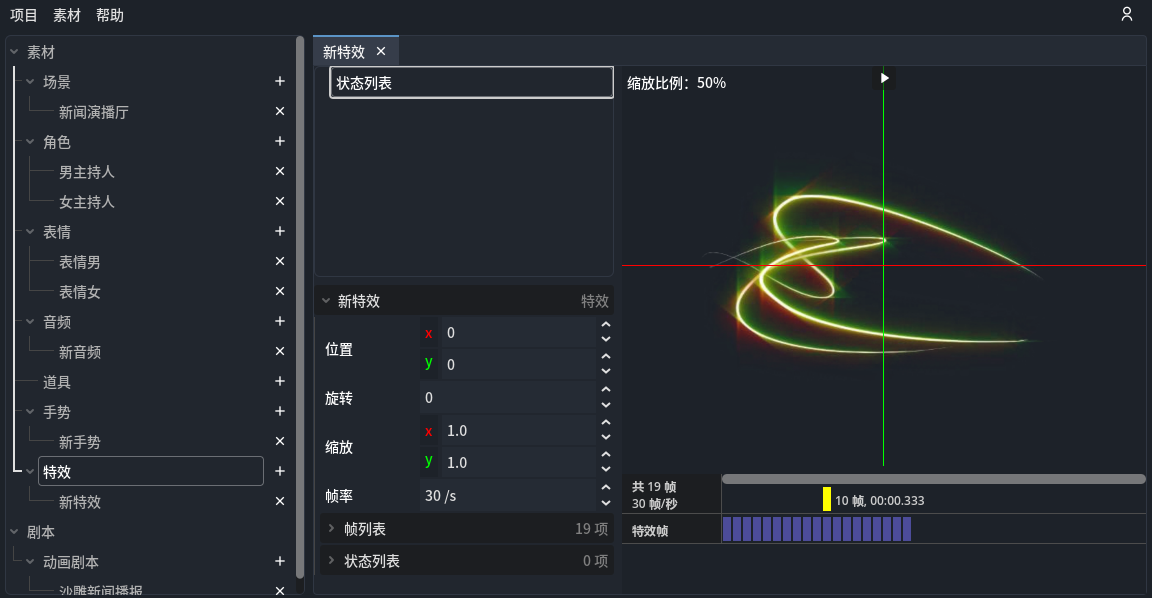Collapse the 素材 tree
Screen dimensions: 1152x598
12,51
